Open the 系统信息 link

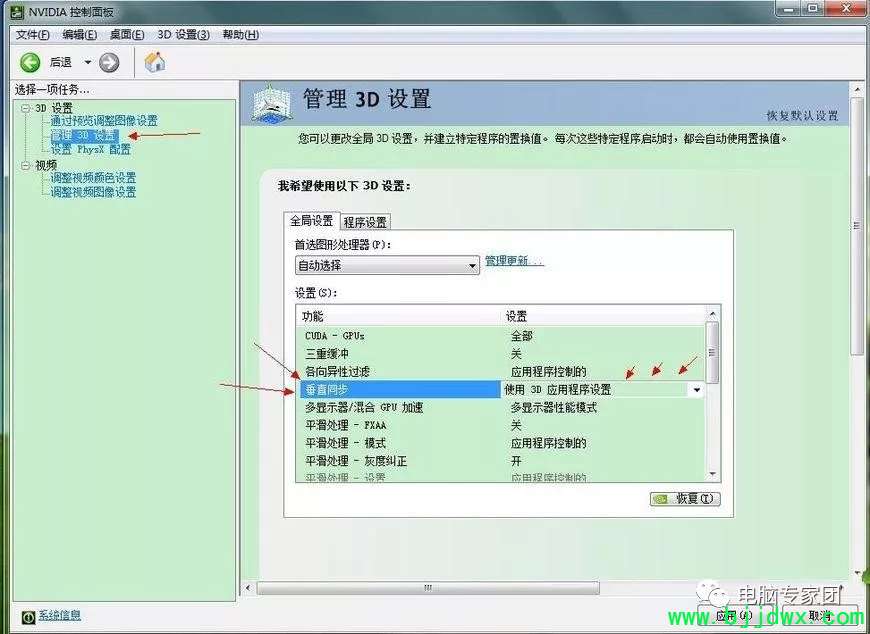(59, 615)
